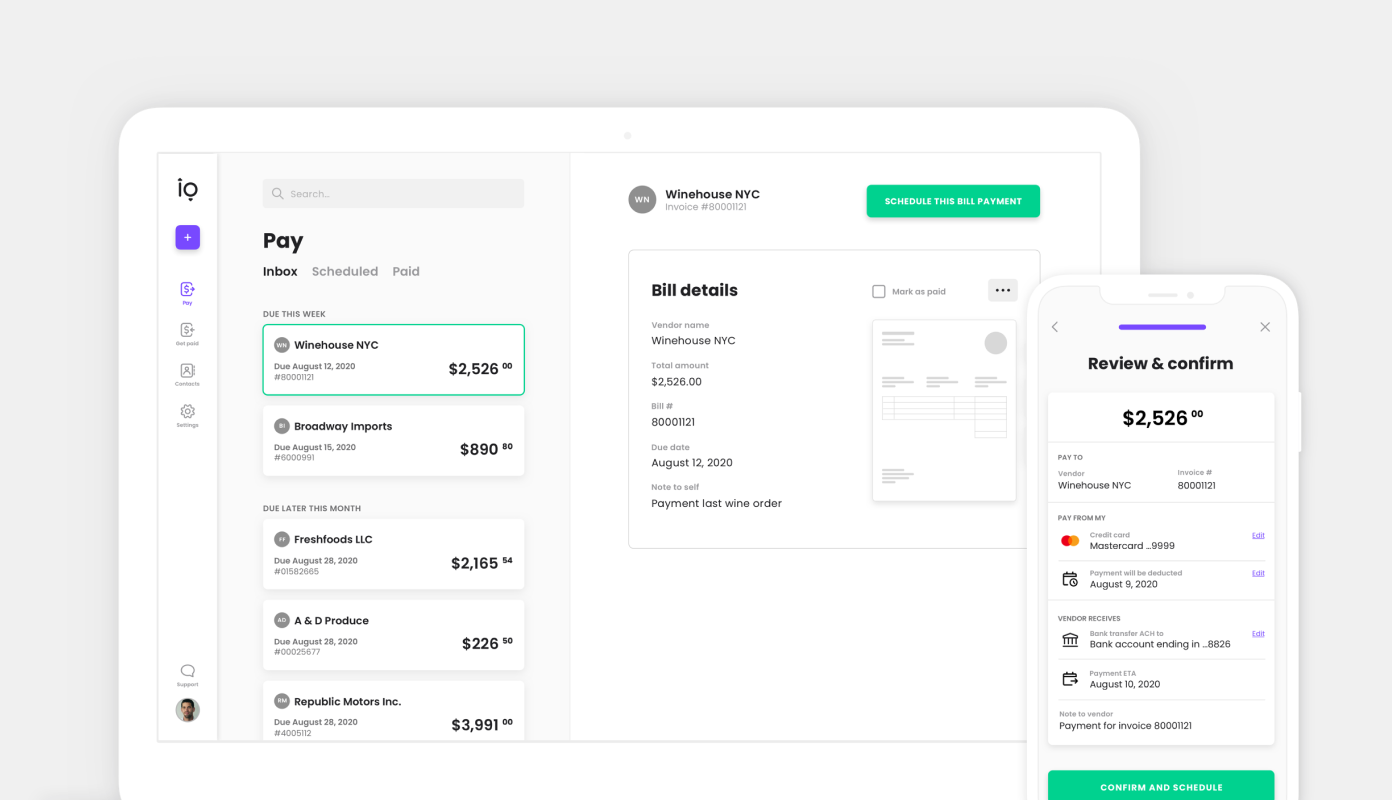Click the Mastercard logo icon
1392x800 pixels.
pyautogui.click(x=1070, y=541)
